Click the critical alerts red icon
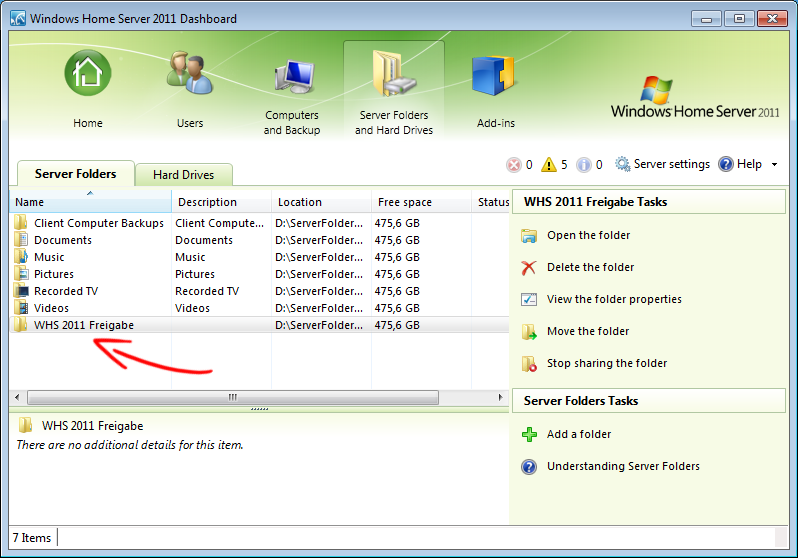798x558 pixels. coord(514,164)
